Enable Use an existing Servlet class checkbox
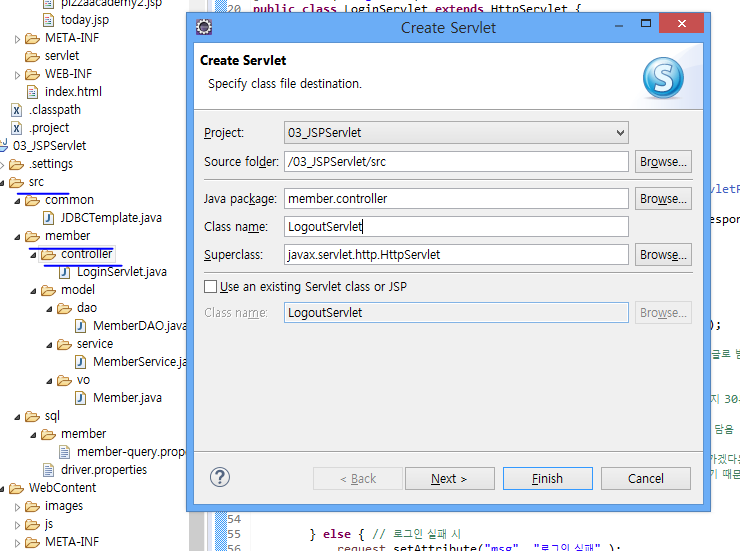Image resolution: width=740 pixels, height=551 pixels. pyautogui.click(x=210, y=287)
